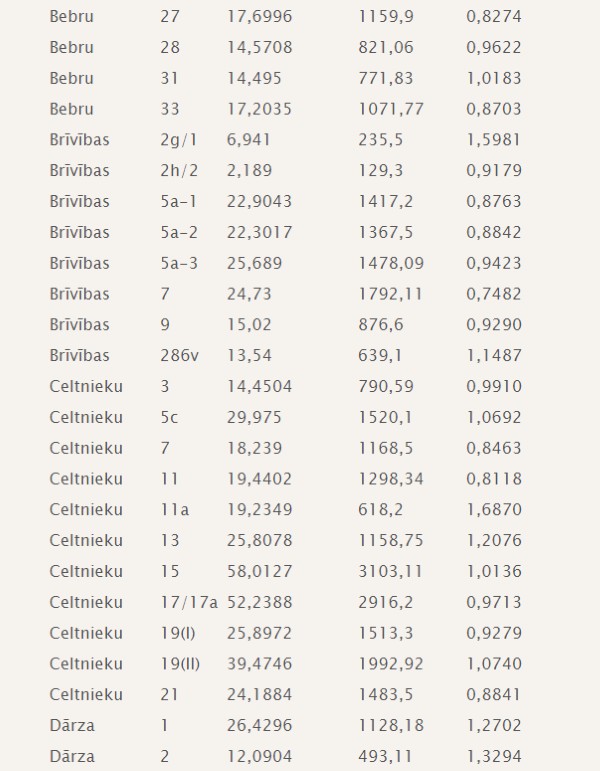Image resolution: width=600 pixels, height=771 pixels.
Task: Select 1,6870 in the Celtnieku 11a row
Action: [x=494, y=510]
